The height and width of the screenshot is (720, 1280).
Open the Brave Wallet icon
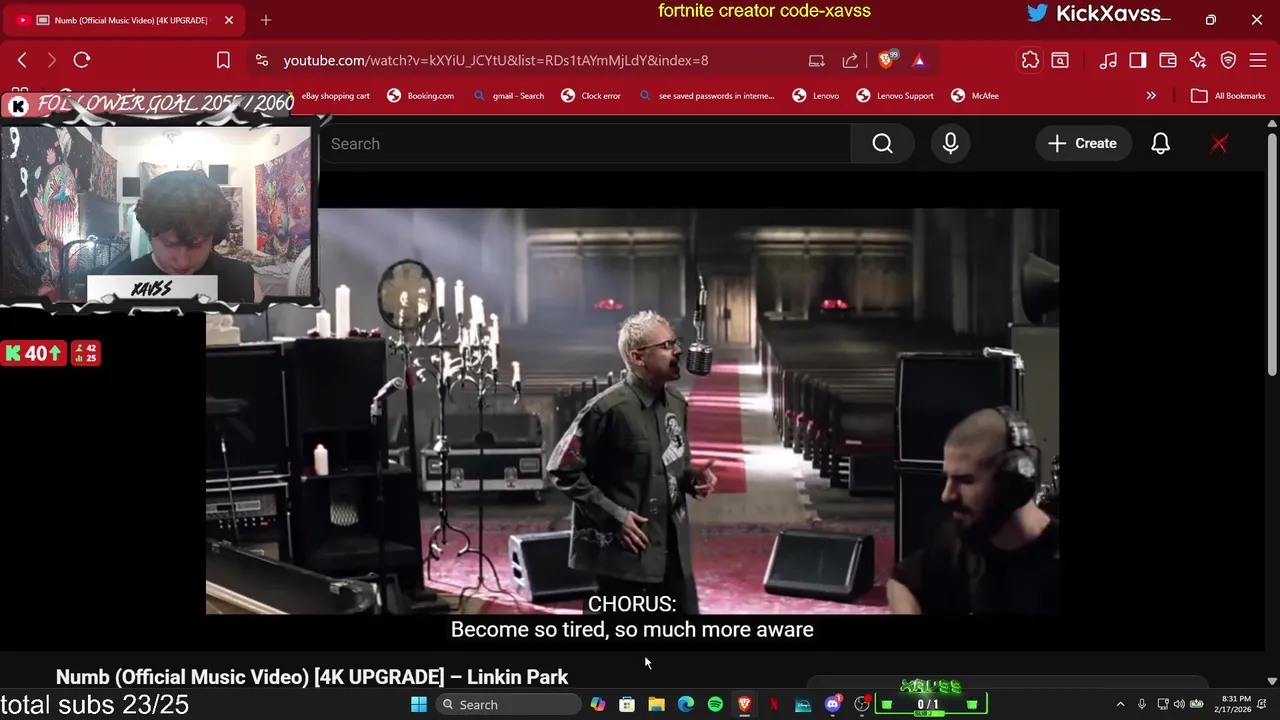coord(1168,60)
